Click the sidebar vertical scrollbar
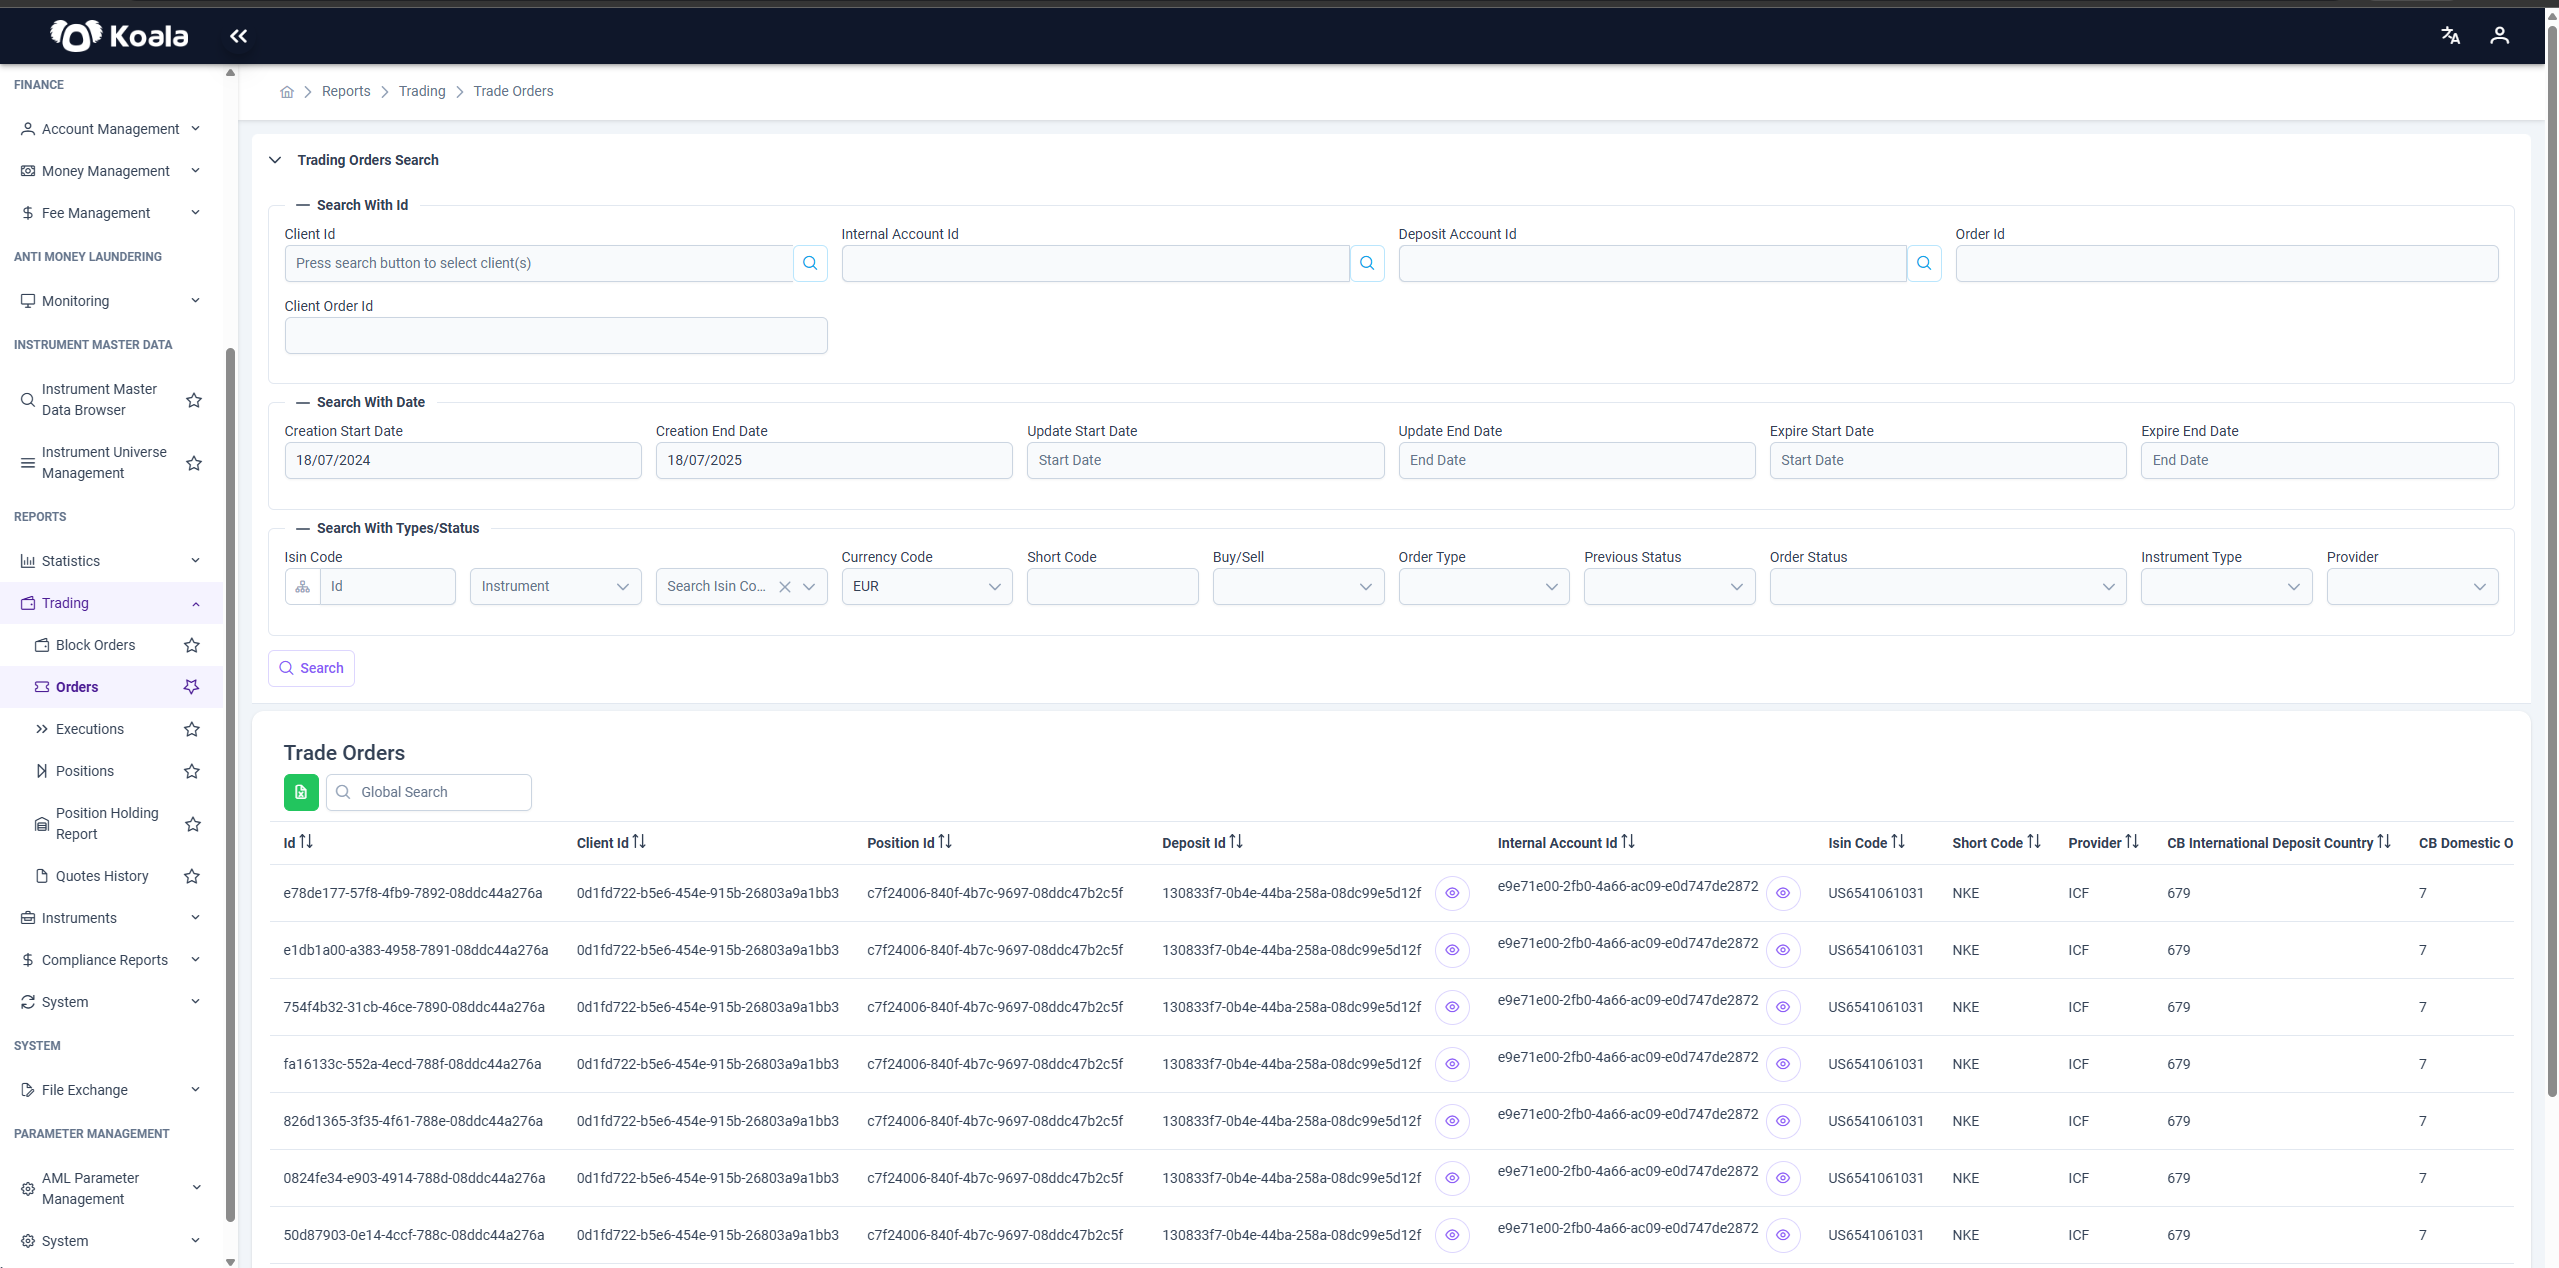 pyautogui.click(x=230, y=785)
